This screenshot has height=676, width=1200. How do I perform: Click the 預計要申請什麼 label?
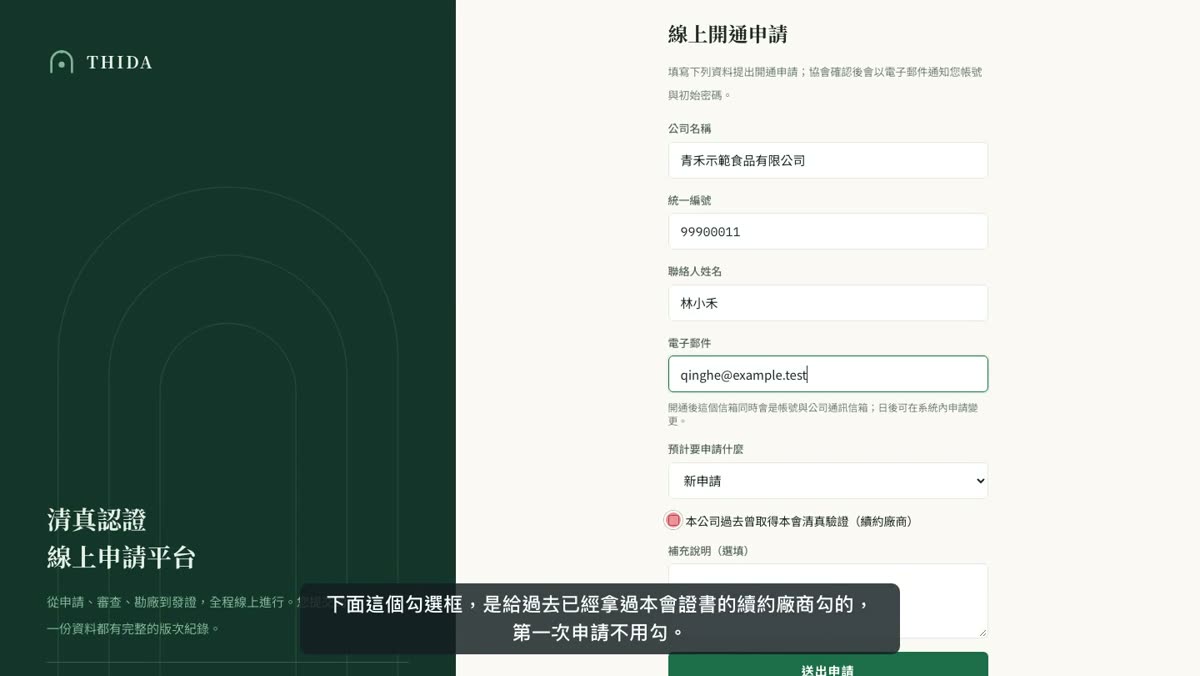706,449
